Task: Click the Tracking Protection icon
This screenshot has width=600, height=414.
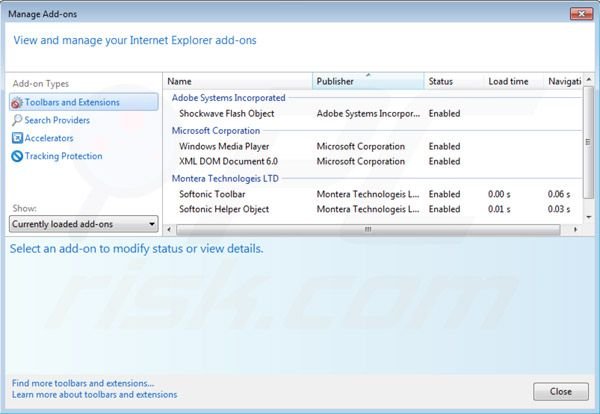Action: point(17,156)
